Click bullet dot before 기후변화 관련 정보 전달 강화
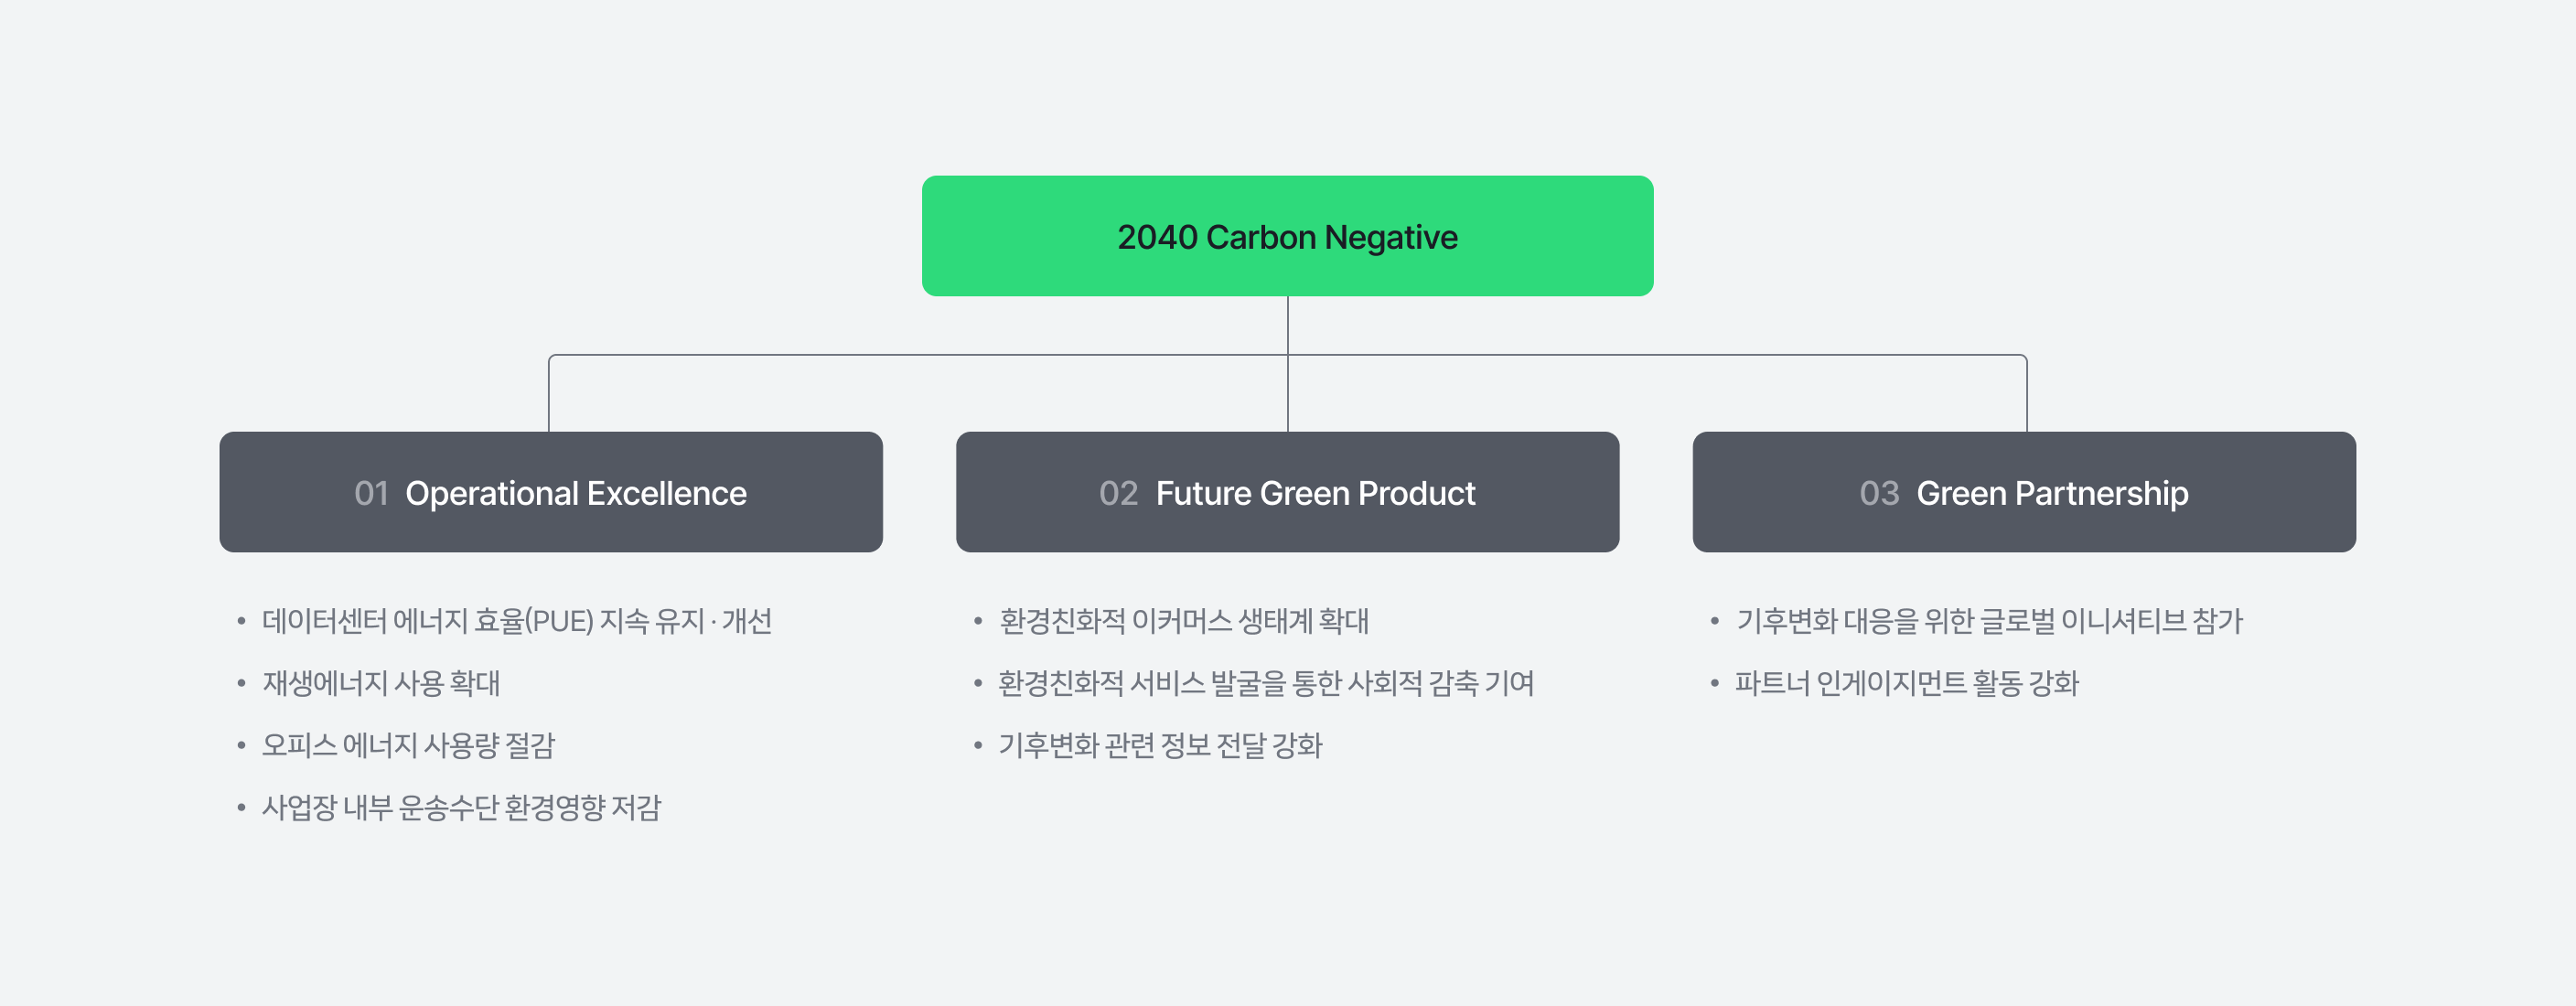 [x=978, y=746]
